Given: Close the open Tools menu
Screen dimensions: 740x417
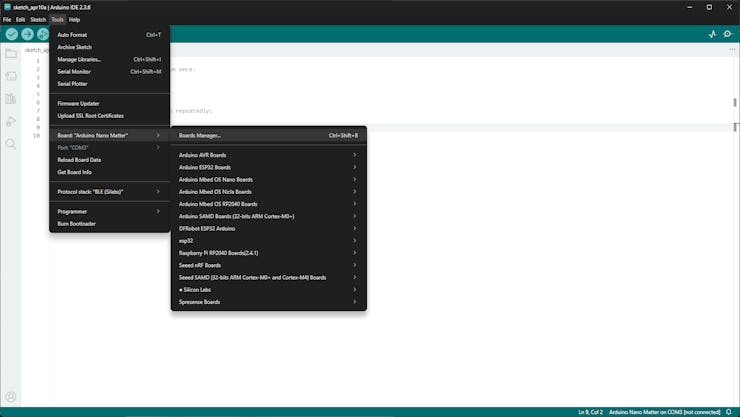Looking at the screenshot, I should [x=58, y=20].
